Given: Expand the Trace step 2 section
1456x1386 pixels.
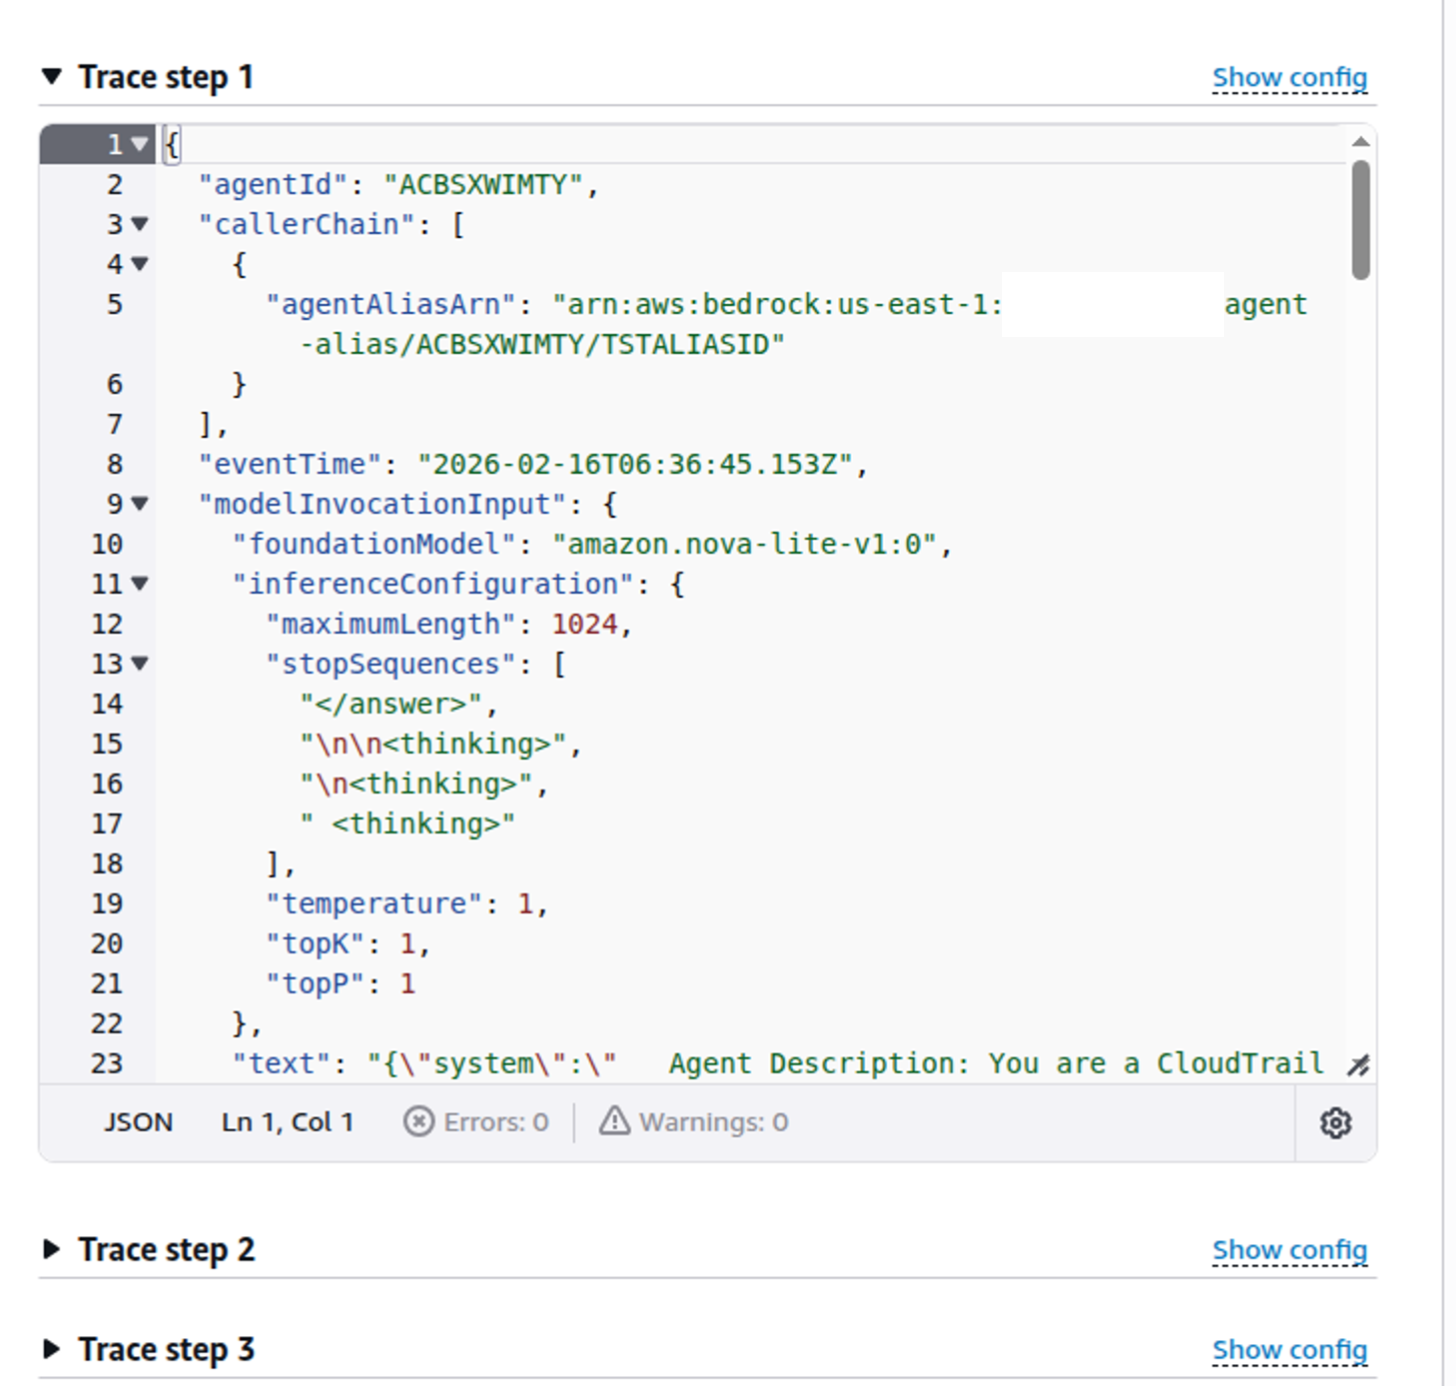Looking at the screenshot, I should (x=52, y=1249).
